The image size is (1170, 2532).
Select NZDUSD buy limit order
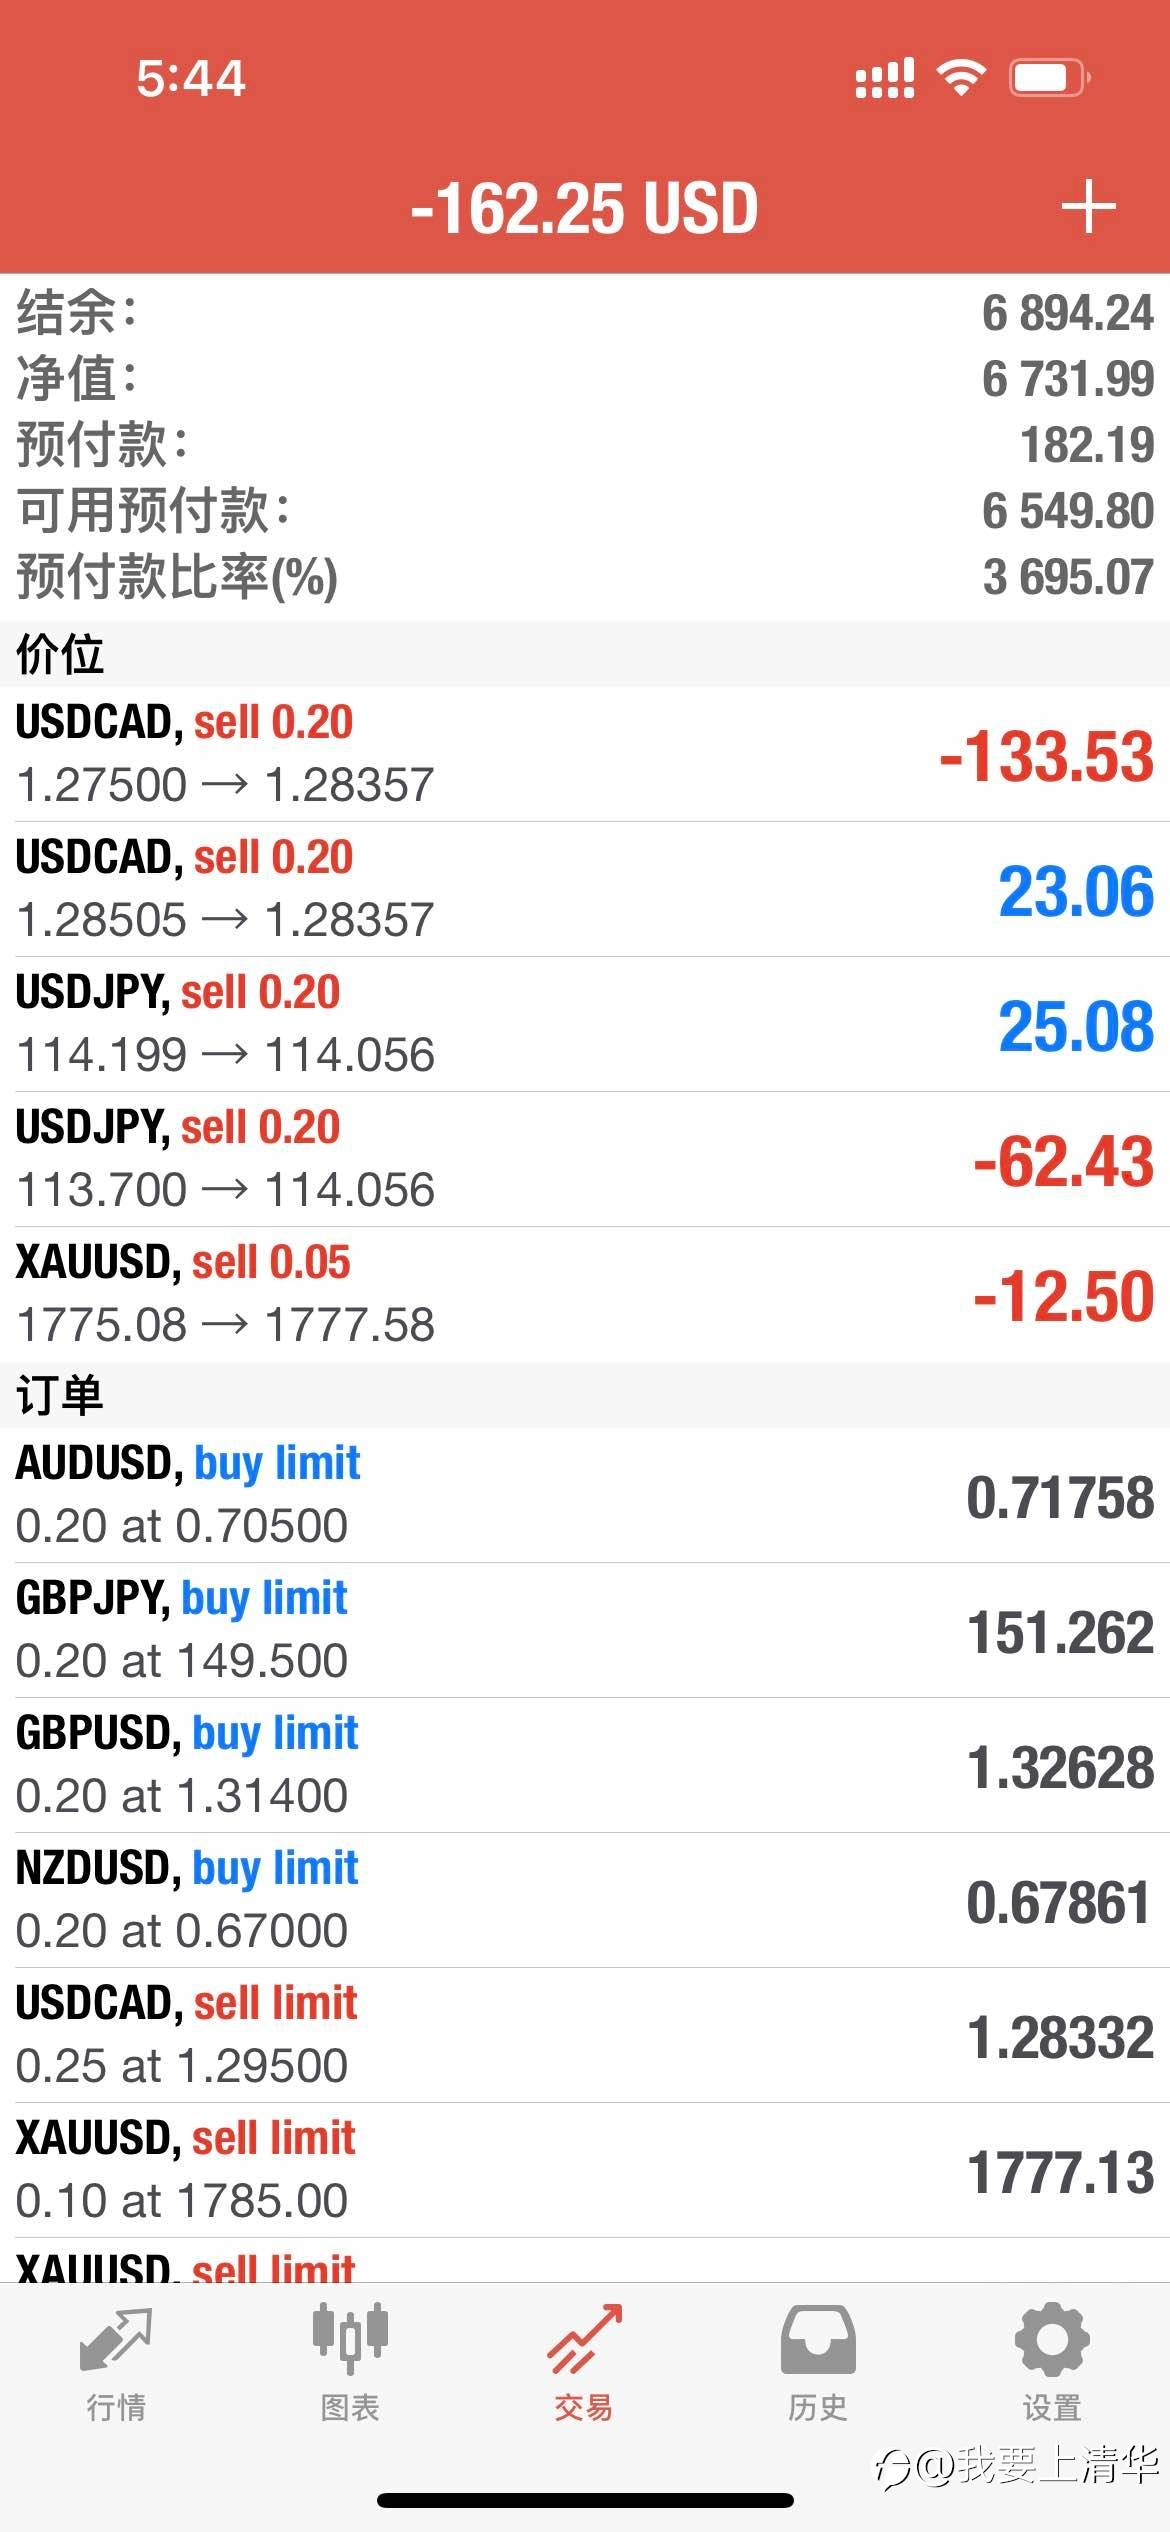(x=585, y=1900)
